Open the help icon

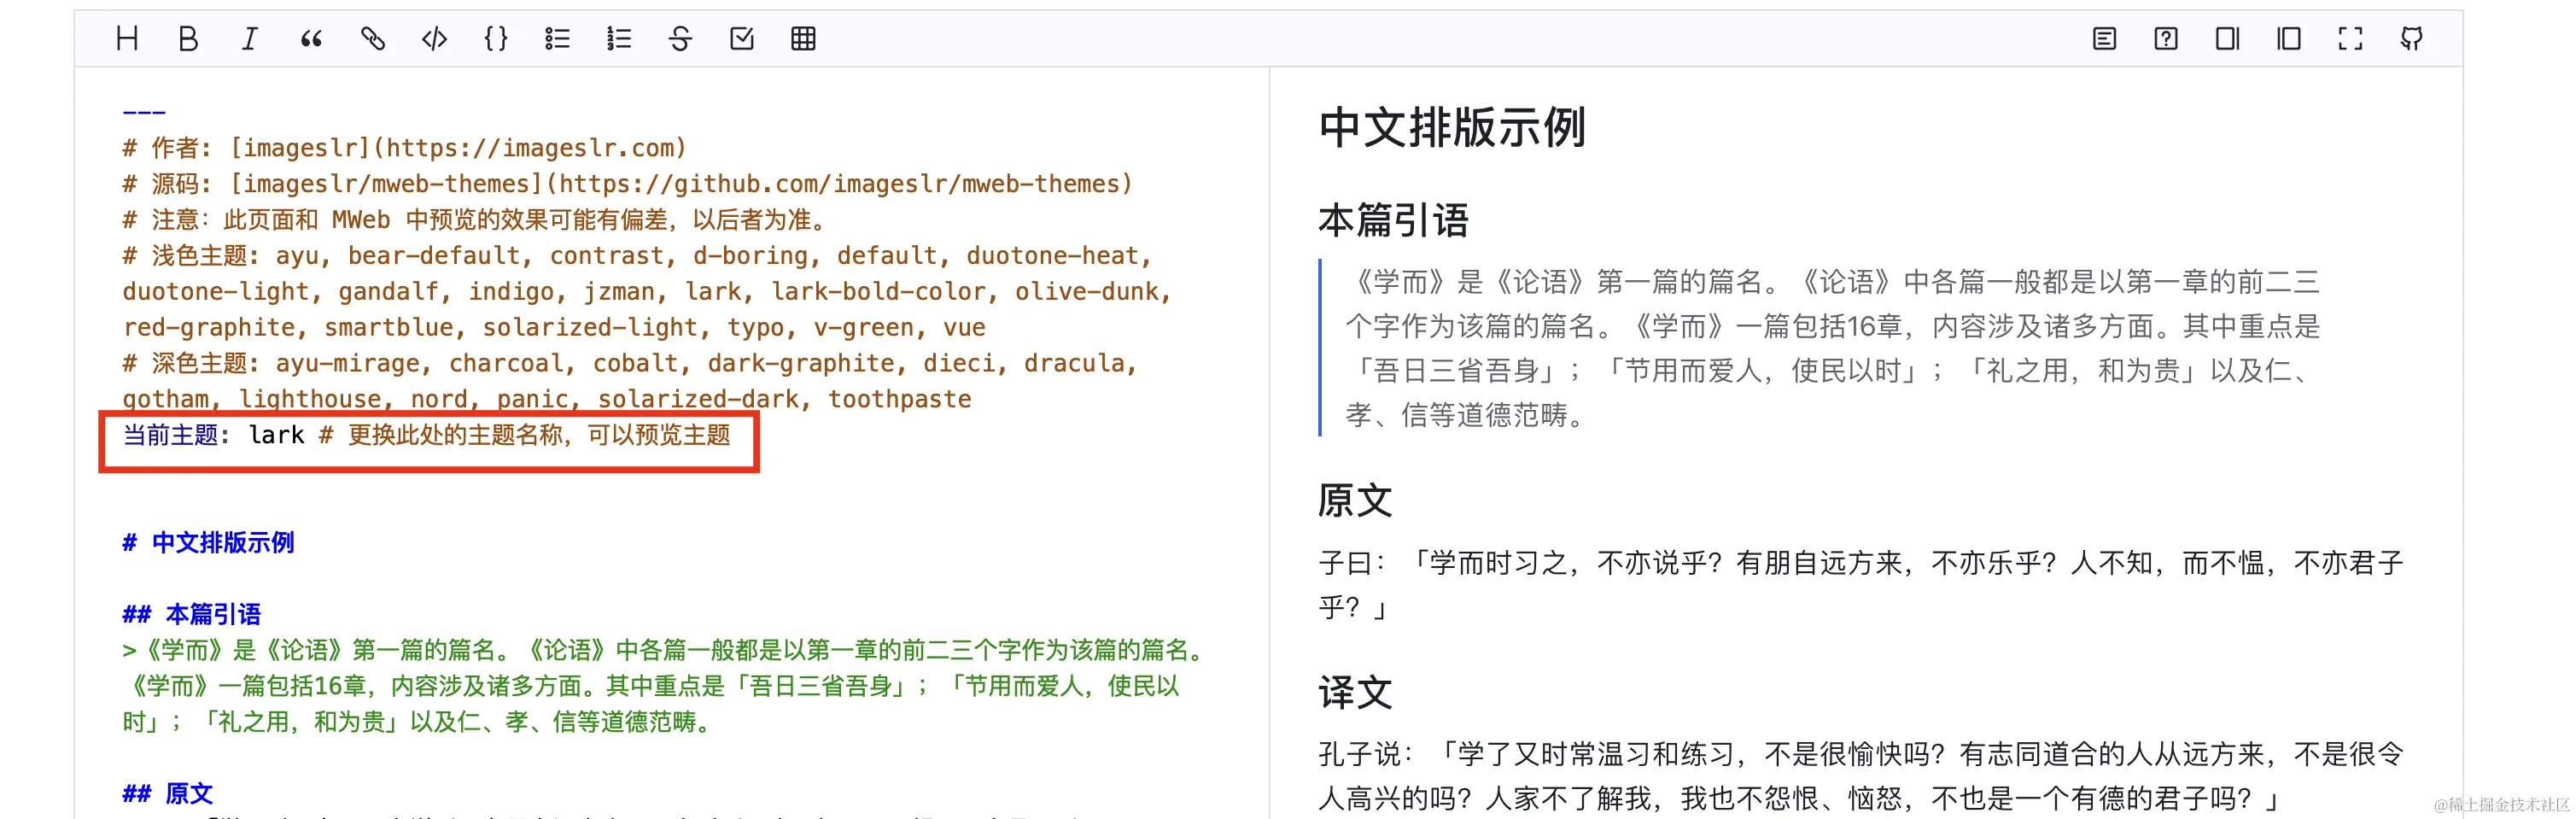[2166, 39]
